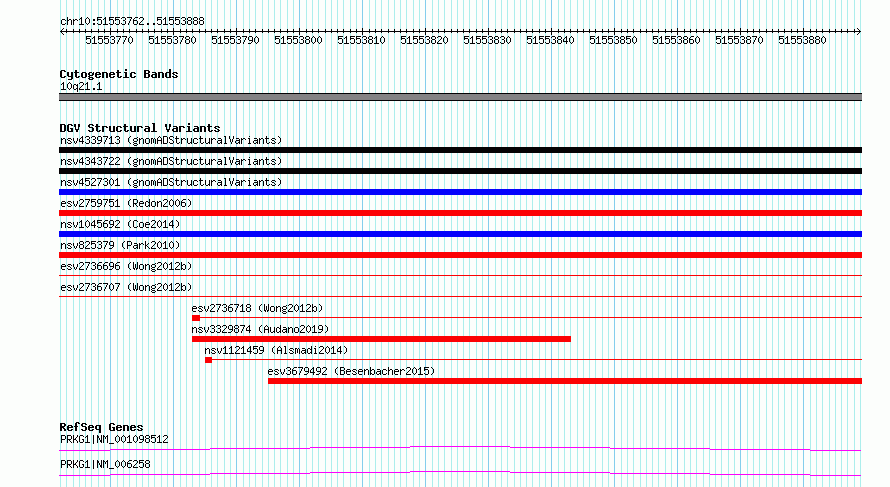
Task: Select the blue bar under nsv1045692
Action: [460, 234]
